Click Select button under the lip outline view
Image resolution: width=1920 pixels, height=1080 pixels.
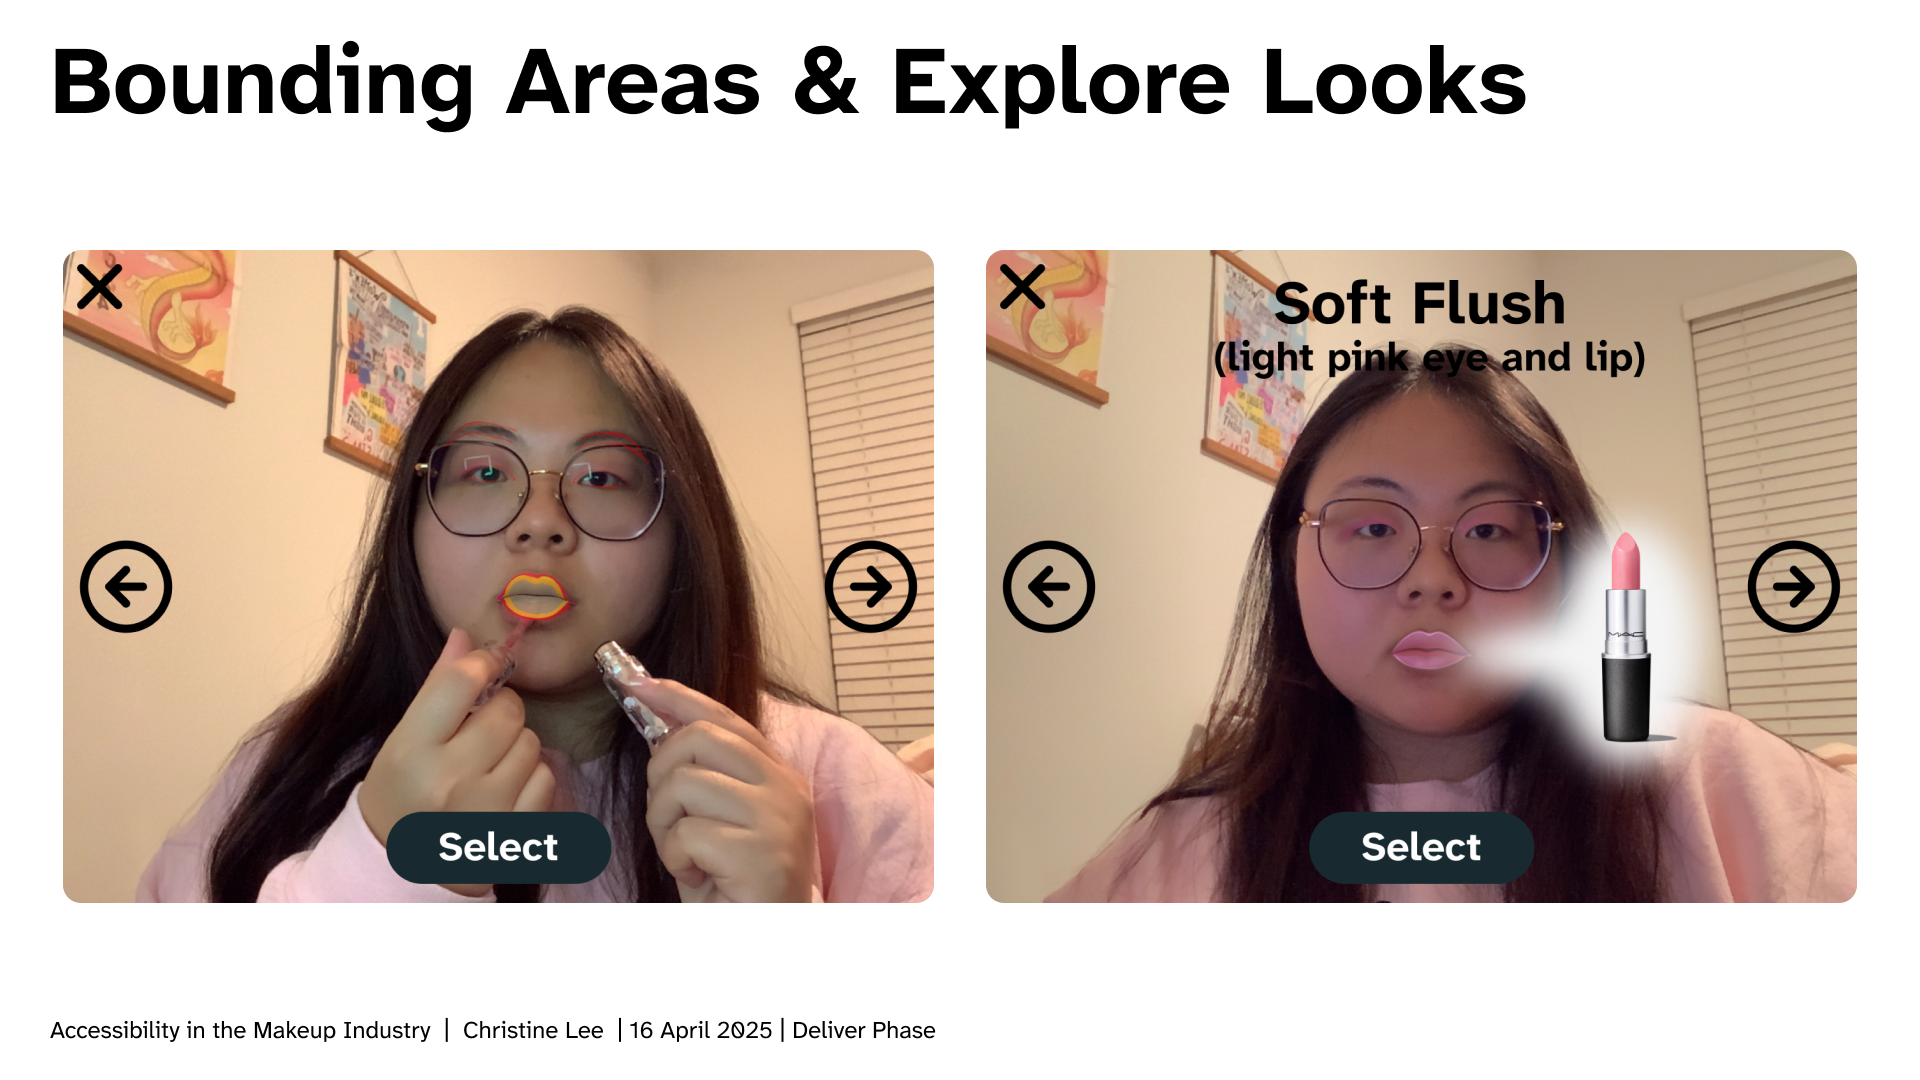tap(498, 847)
